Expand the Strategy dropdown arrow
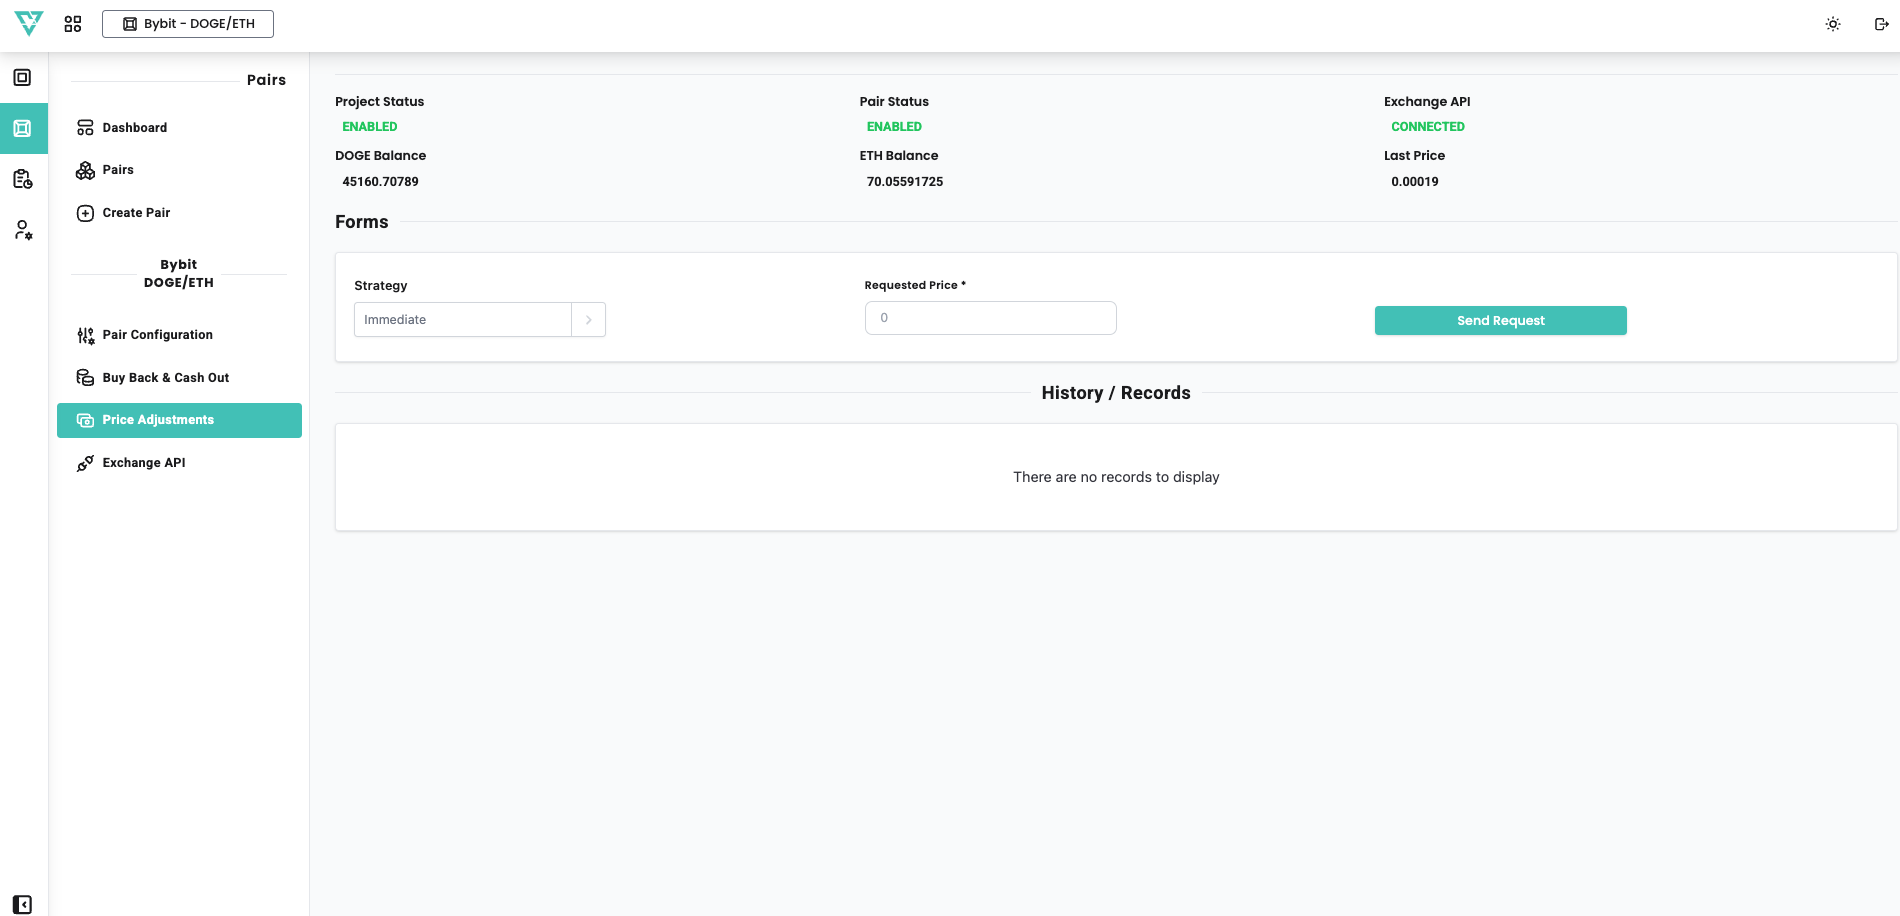Image resolution: width=1900 pixels, height=916 pixels. coord(588,320)
